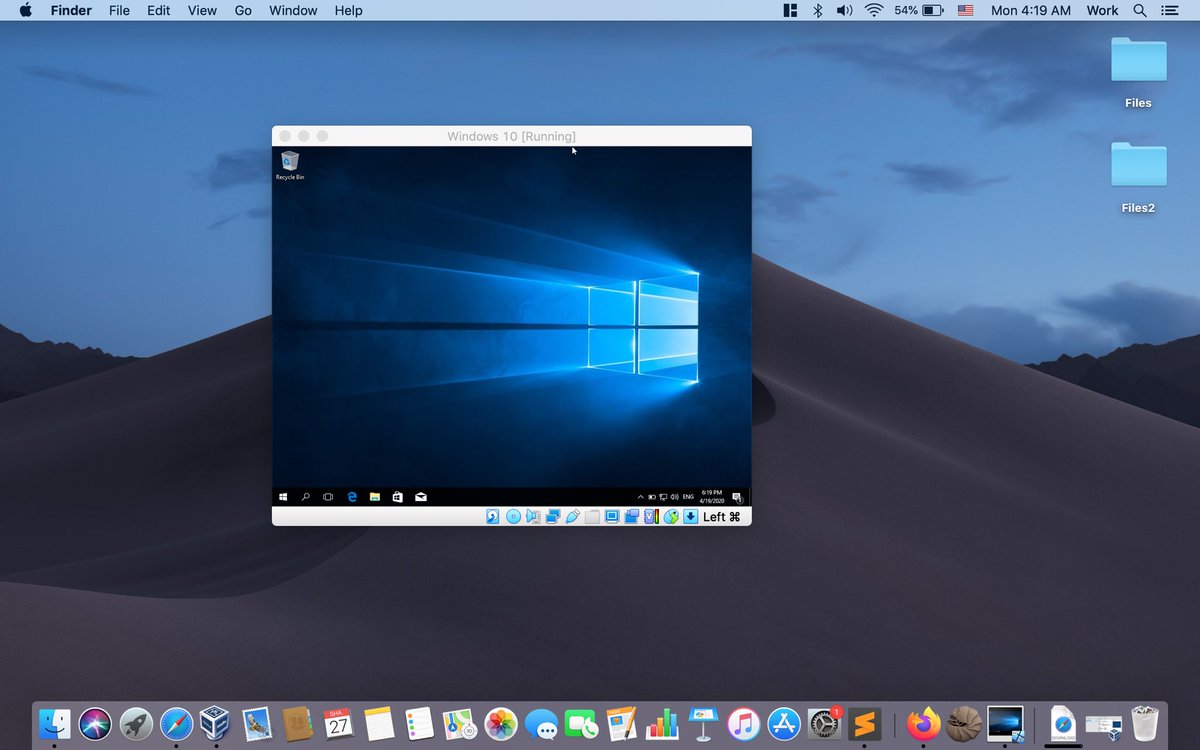
Task: Open the Windows Start button in the VM
Action: tap(283, 497)
